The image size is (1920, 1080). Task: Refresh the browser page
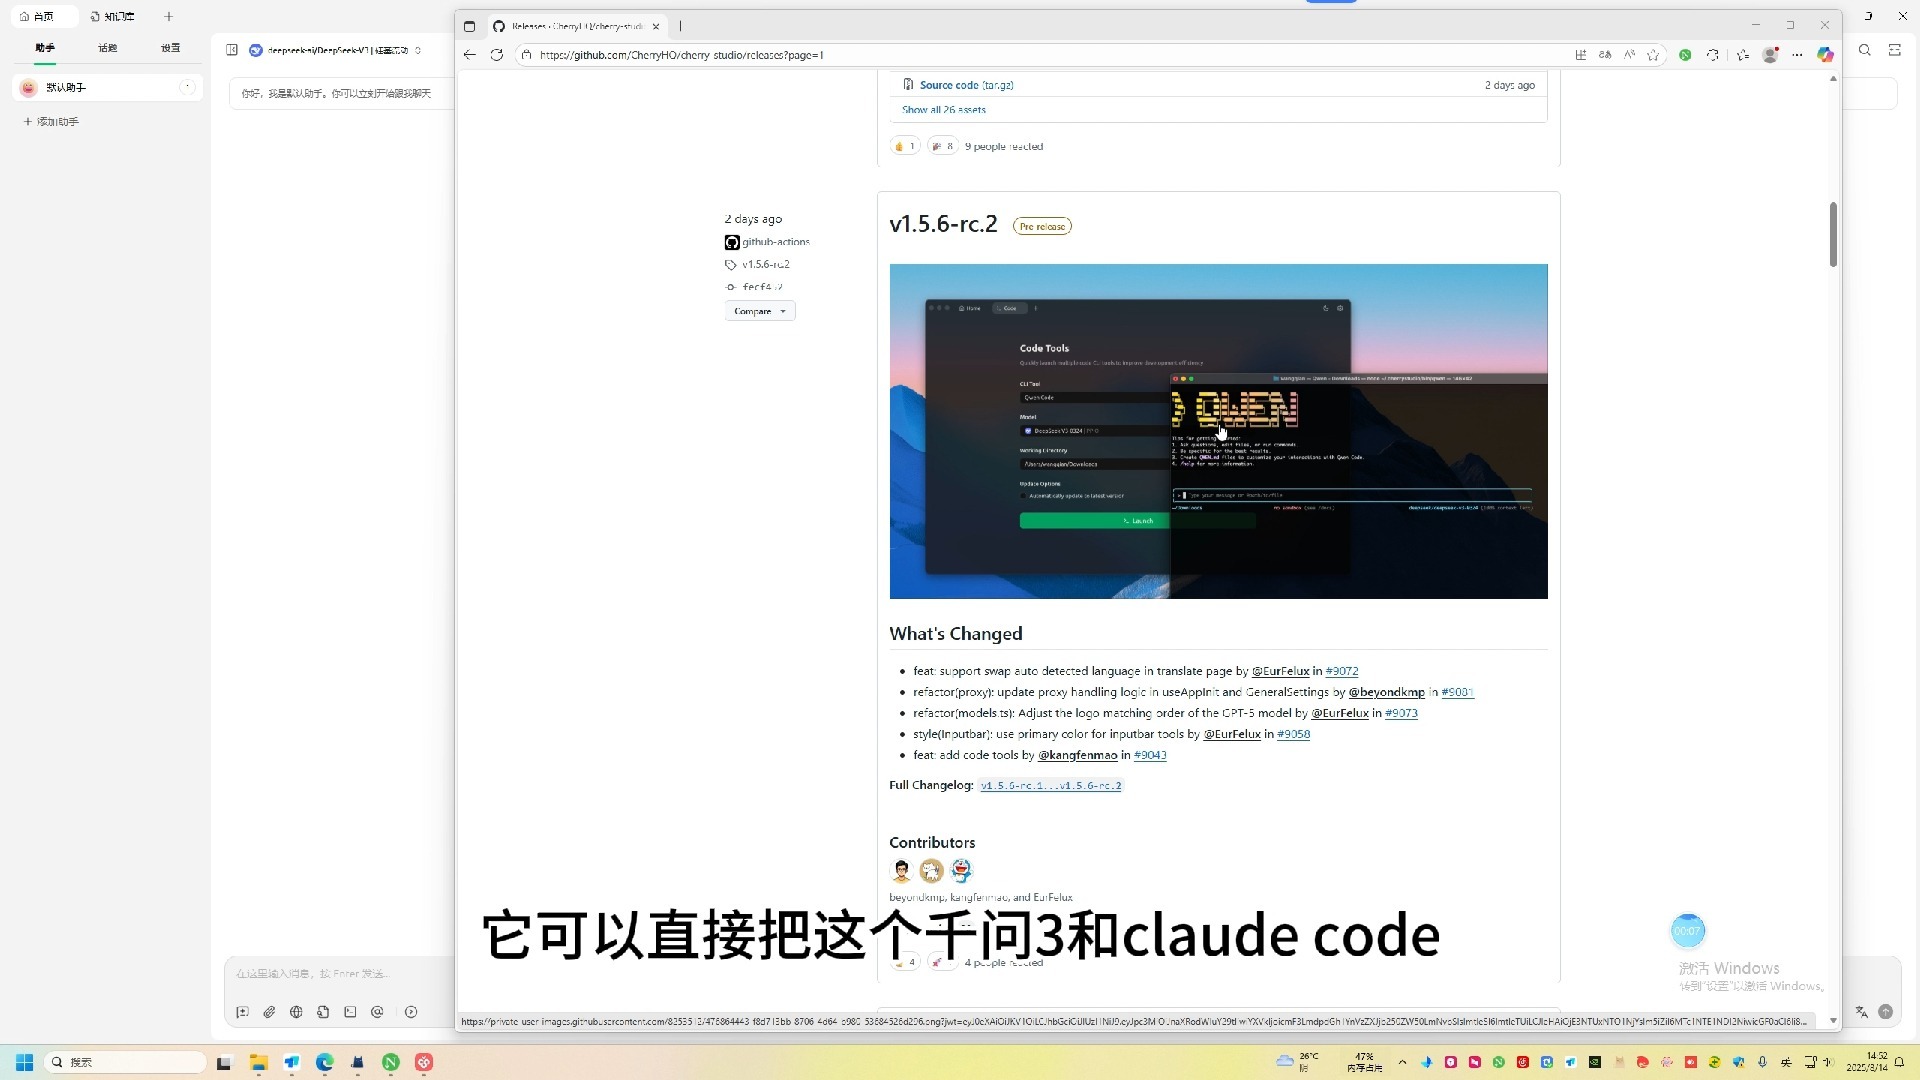tap(497, 55)
